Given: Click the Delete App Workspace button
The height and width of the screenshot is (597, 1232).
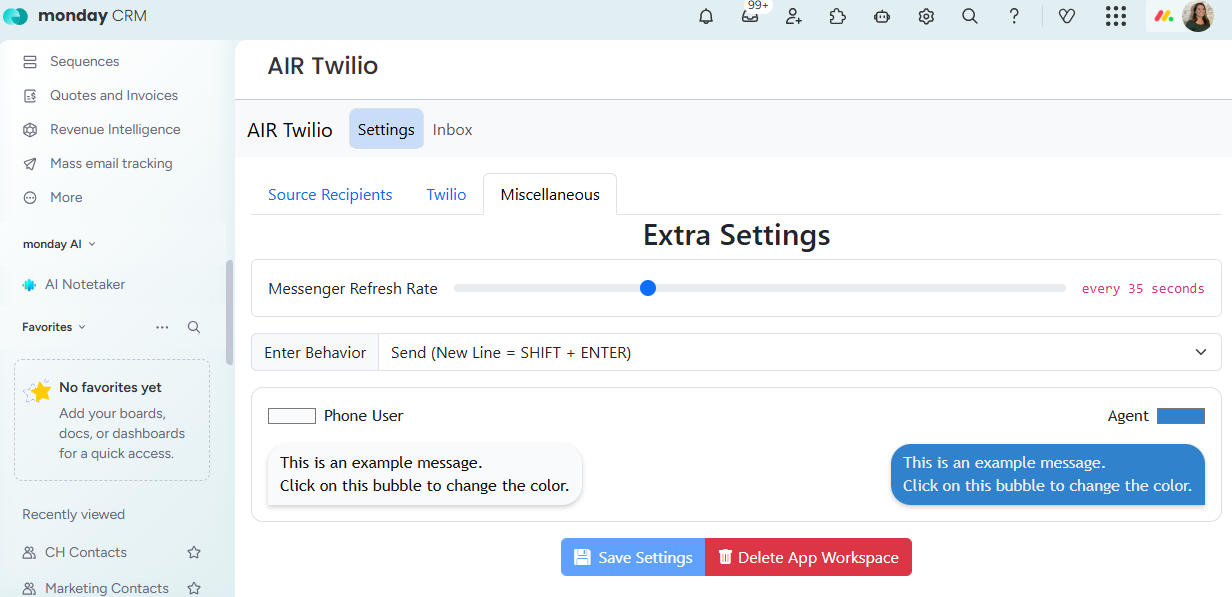Looking at the screenshot, I should [808, 557].
